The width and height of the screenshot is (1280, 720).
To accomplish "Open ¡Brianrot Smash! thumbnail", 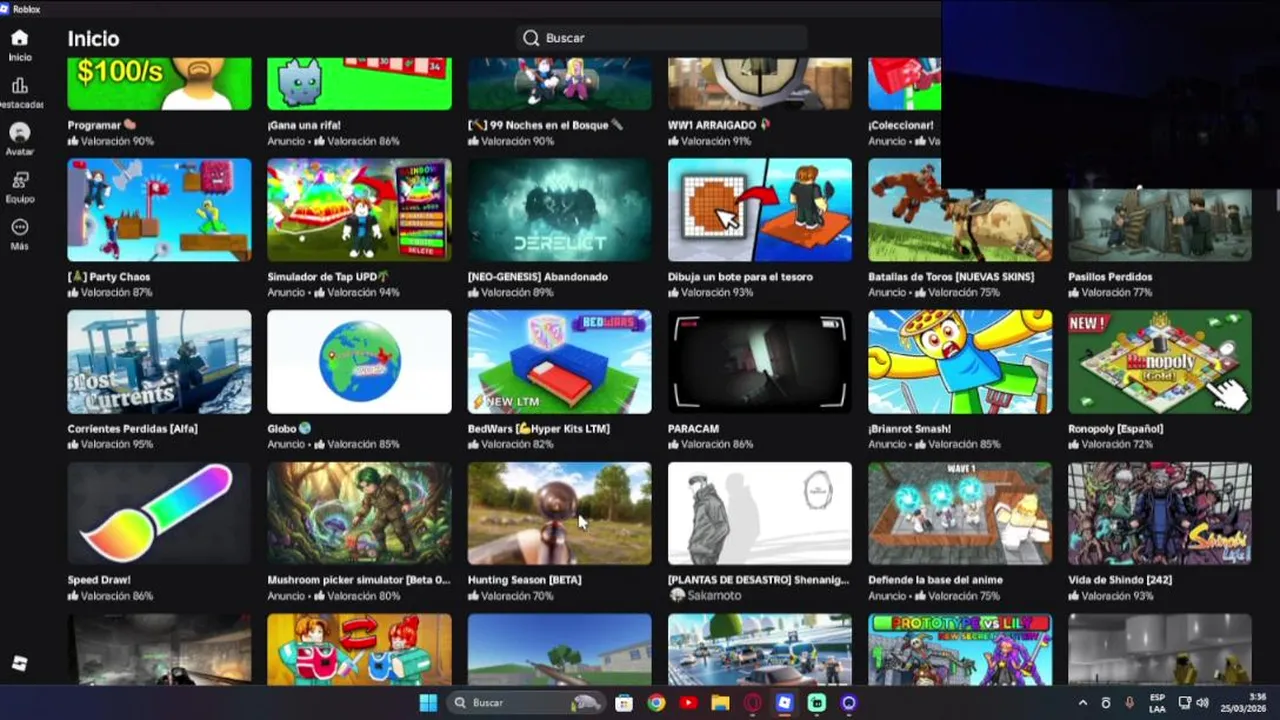I will 960,362.
